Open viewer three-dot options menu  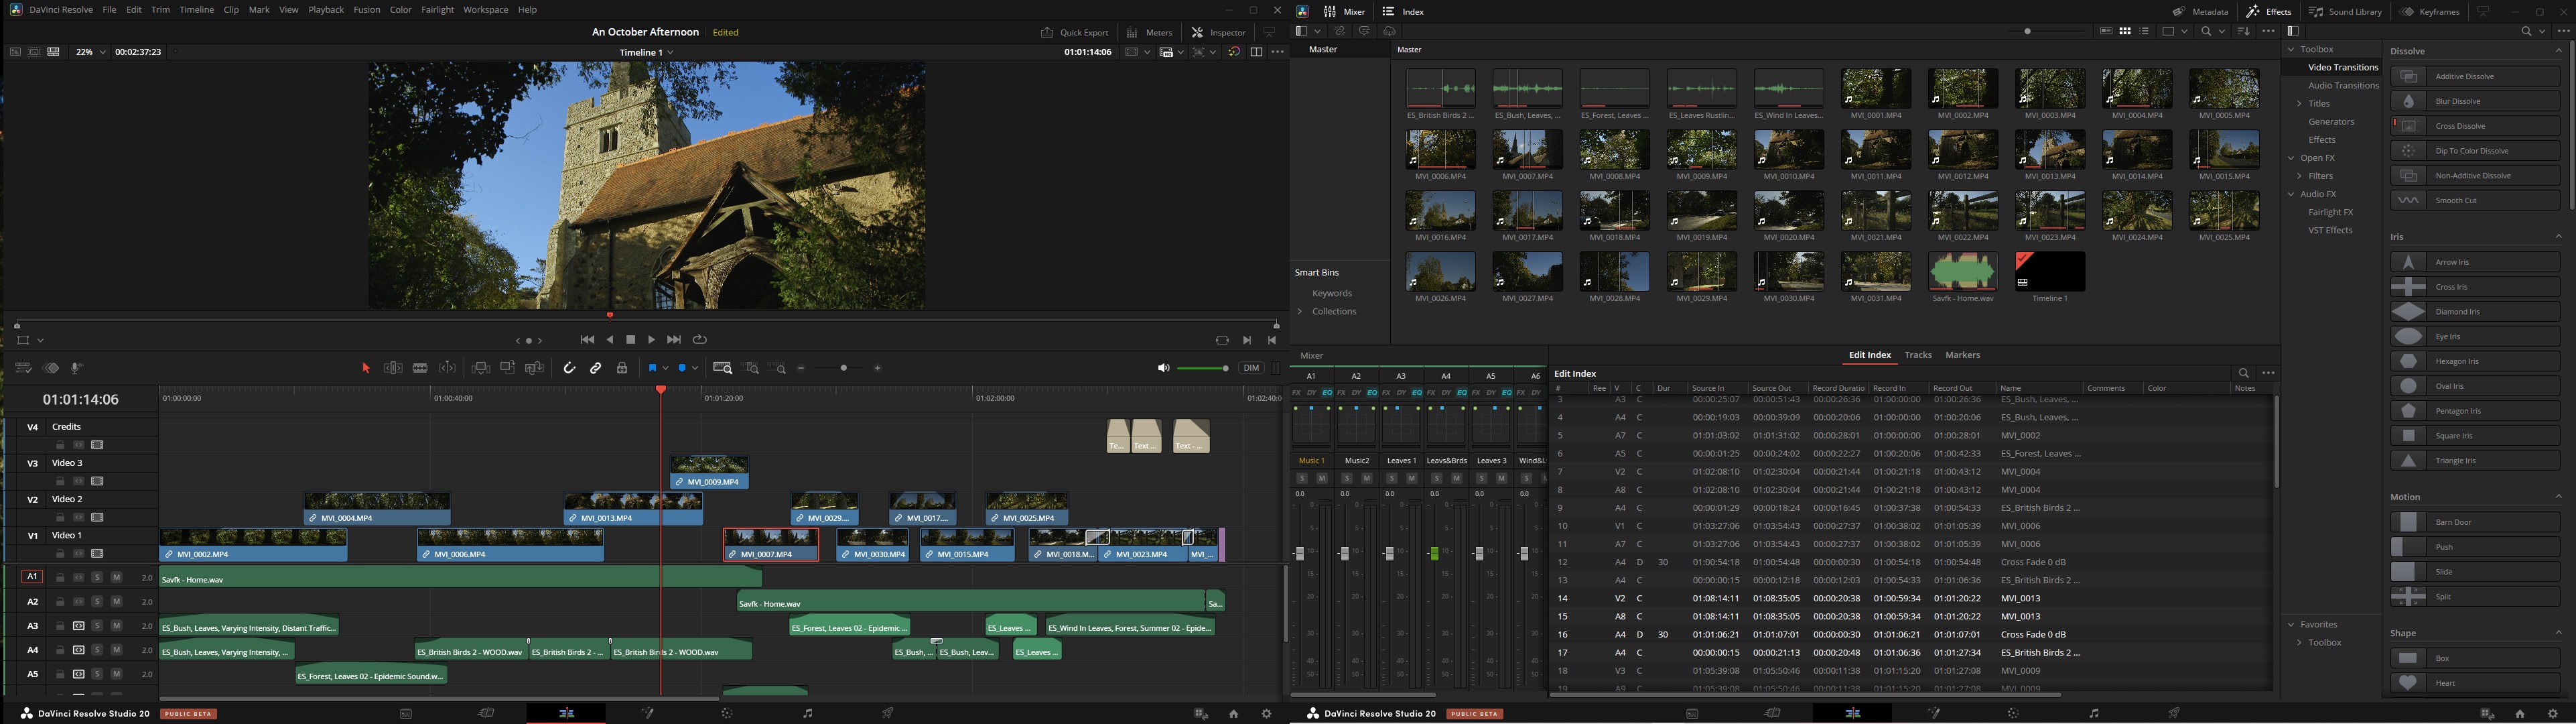point(1277,52)
